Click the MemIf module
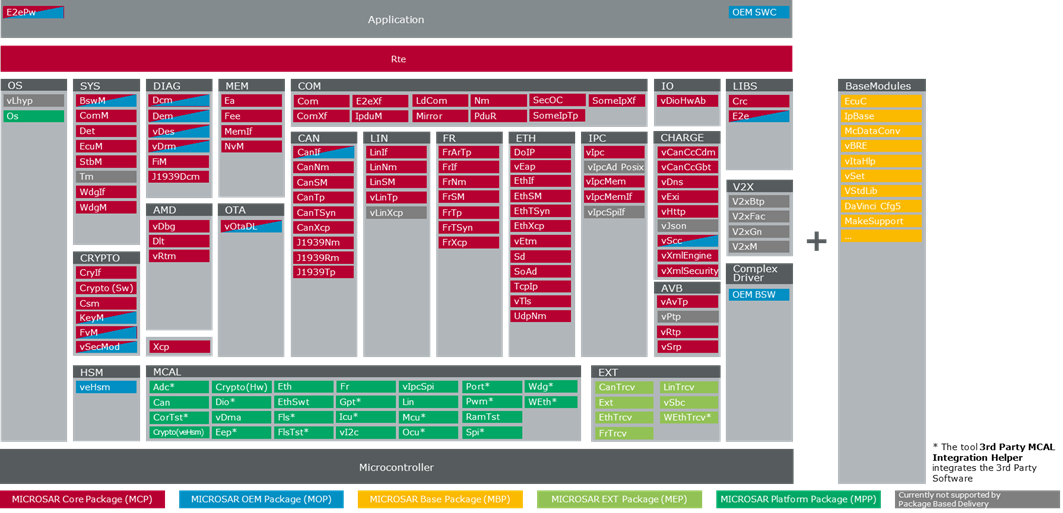 click(x=252, y=131)
